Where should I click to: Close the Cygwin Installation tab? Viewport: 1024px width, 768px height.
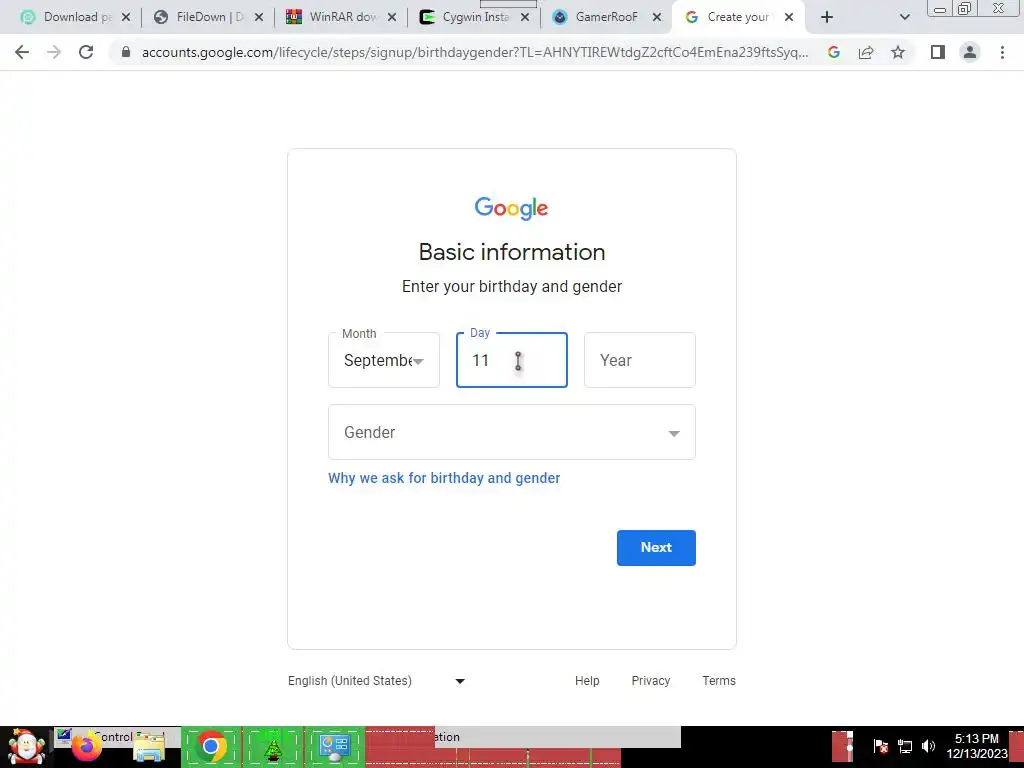[x=525, y=17]
